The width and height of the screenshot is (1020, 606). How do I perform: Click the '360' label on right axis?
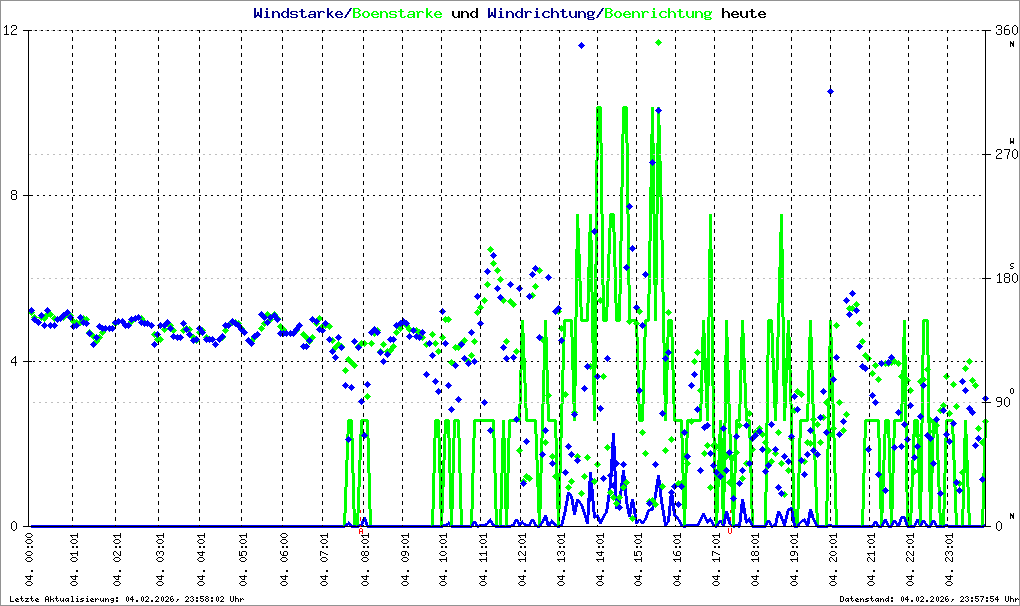click(1003, 30)
